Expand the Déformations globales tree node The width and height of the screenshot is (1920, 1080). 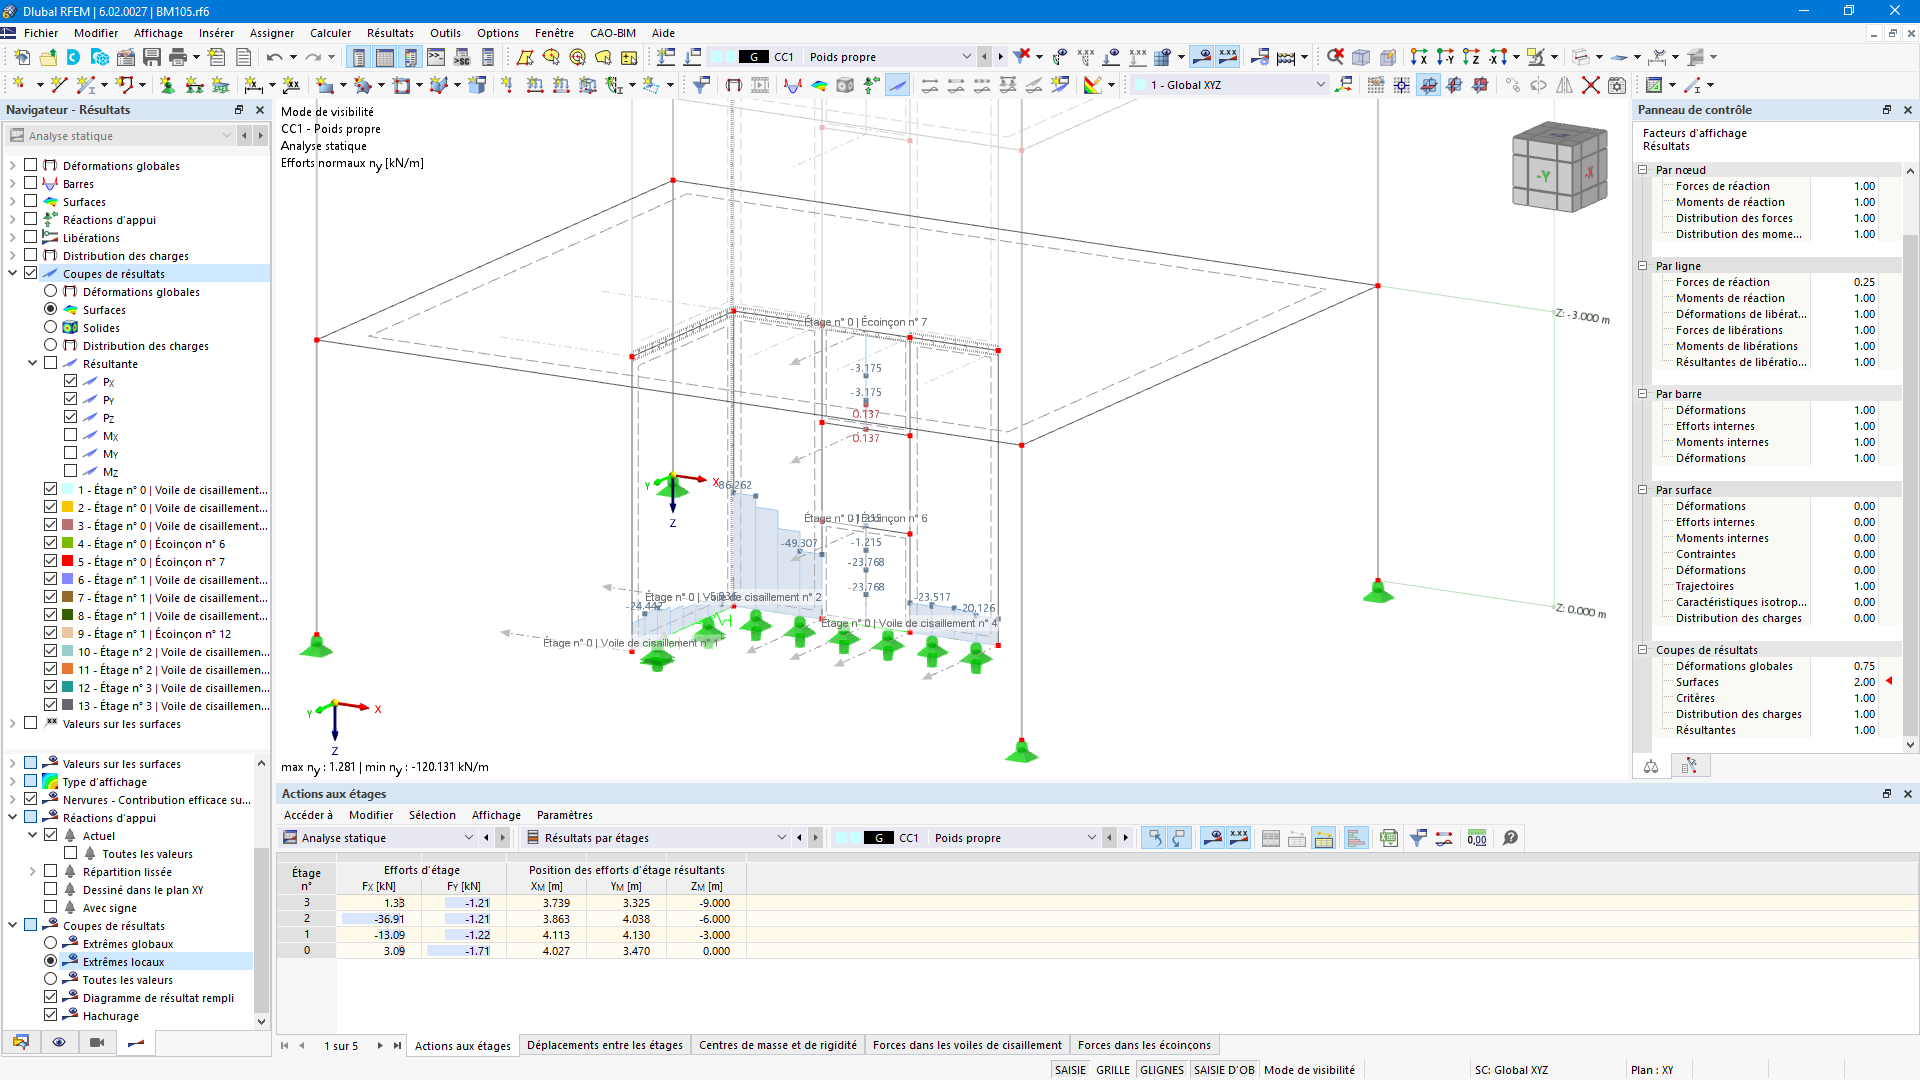click(12, 166)
